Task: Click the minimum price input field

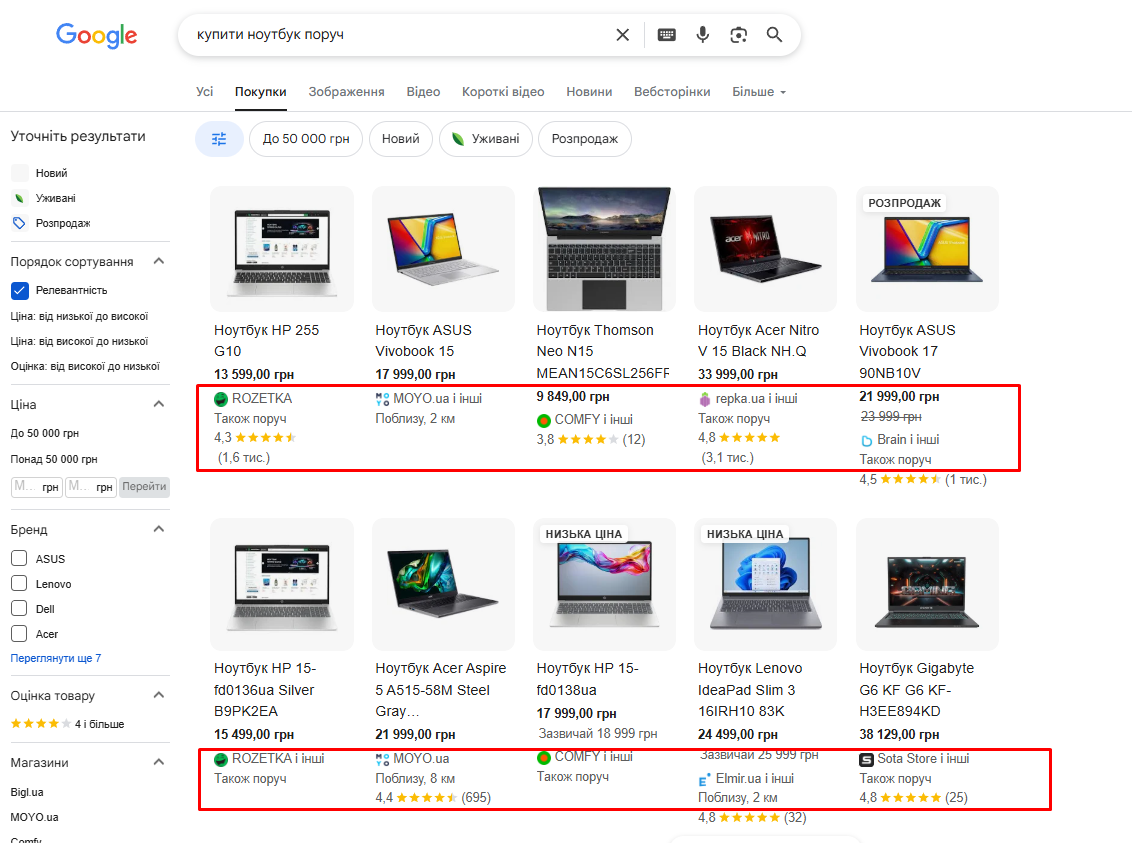Action: (x=36, y=487)
